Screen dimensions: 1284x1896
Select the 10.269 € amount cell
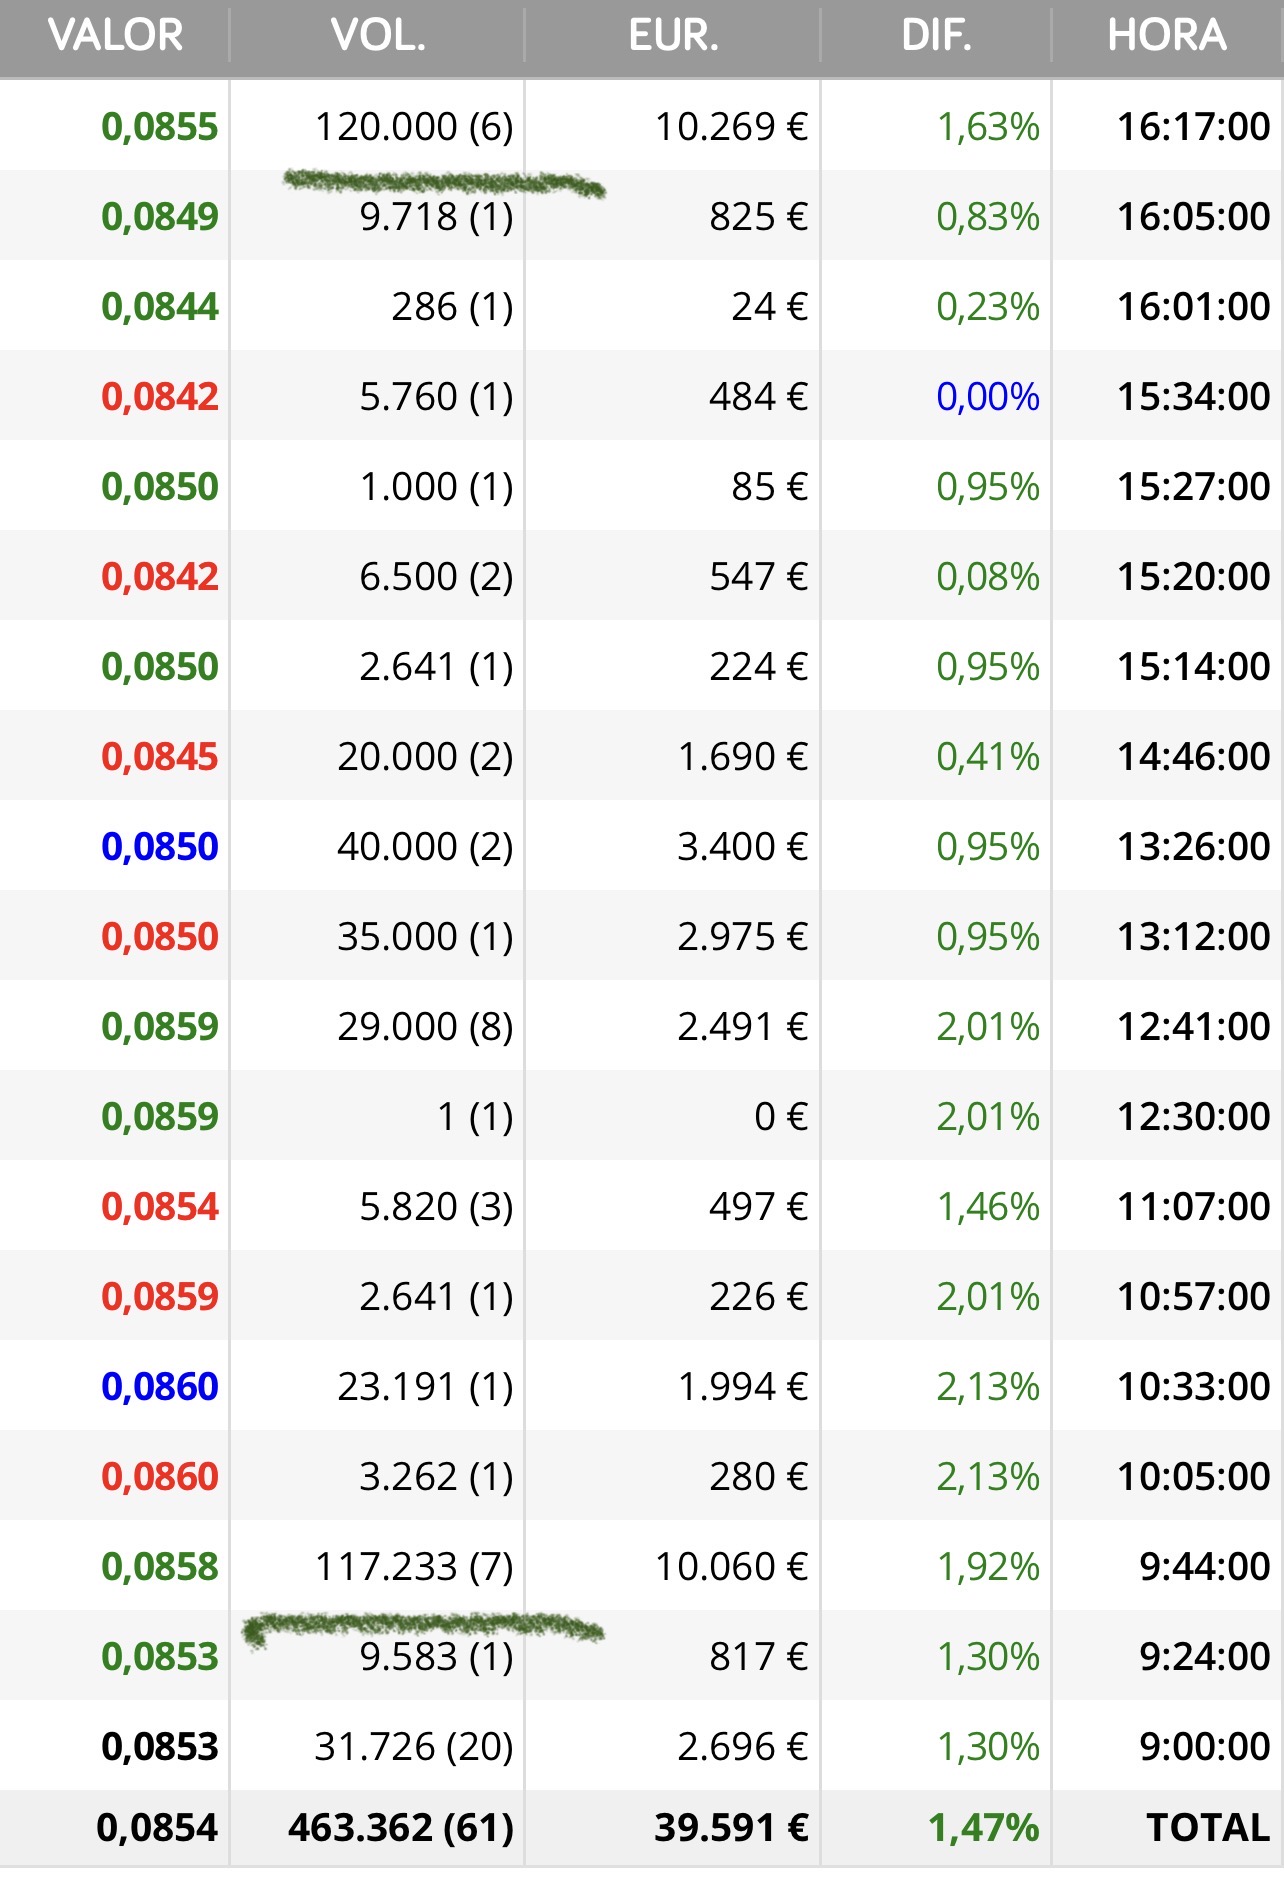(731, 127)
